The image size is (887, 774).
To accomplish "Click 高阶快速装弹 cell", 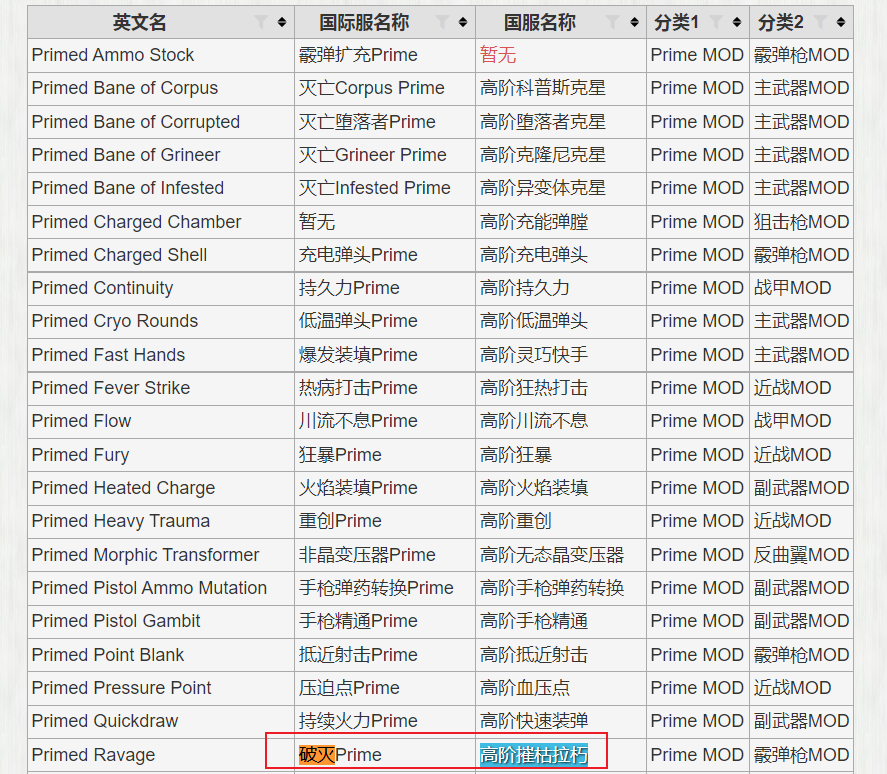I will 561,721.
